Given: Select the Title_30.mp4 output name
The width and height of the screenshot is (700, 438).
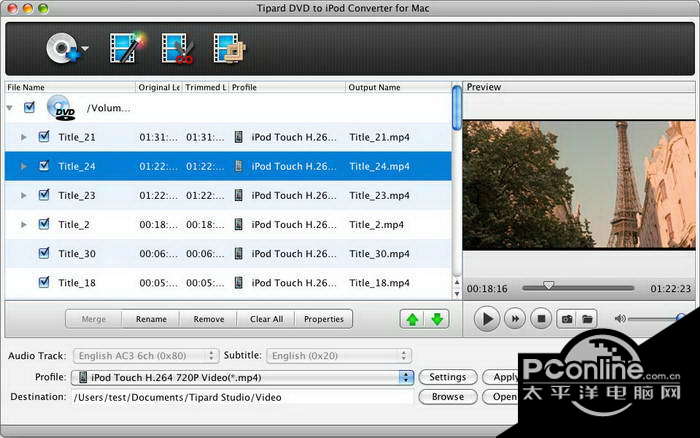Looking at the screenshot, I should pos(379,254).
